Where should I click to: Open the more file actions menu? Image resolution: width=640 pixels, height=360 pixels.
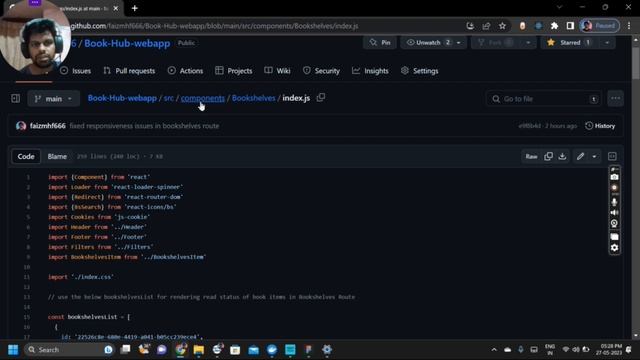point(616,98)
